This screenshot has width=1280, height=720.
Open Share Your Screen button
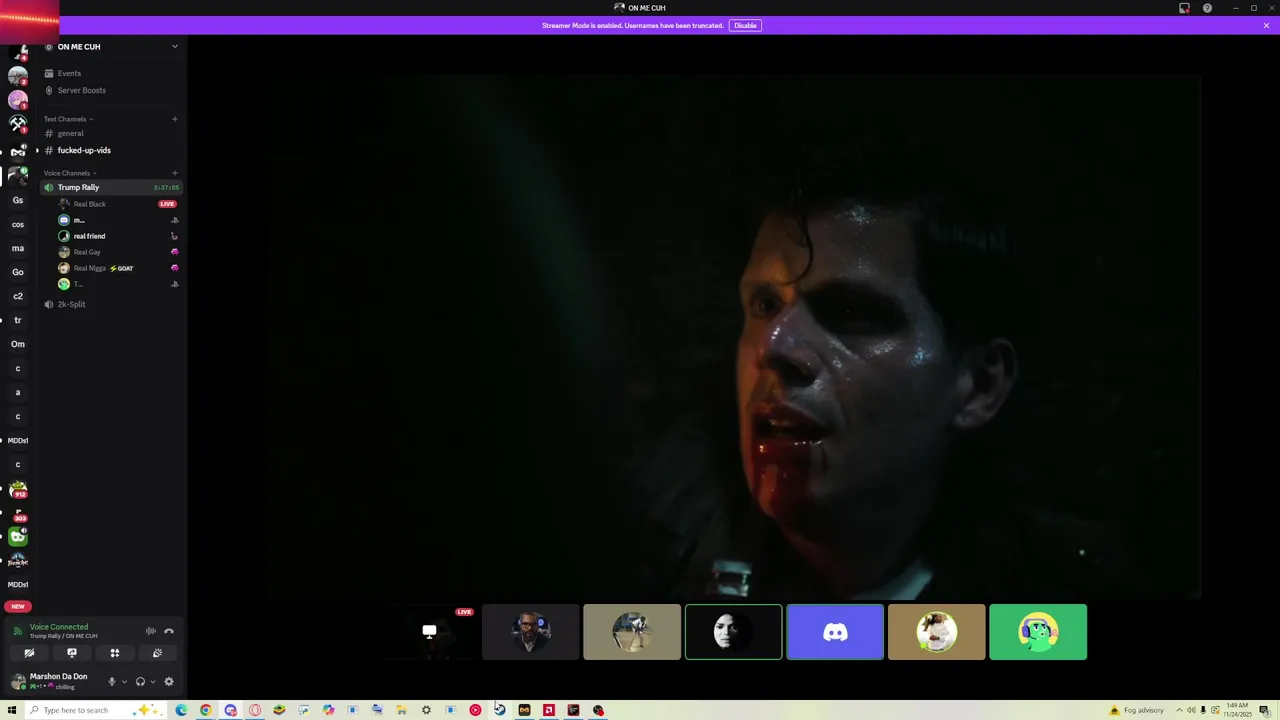point(72,653)
